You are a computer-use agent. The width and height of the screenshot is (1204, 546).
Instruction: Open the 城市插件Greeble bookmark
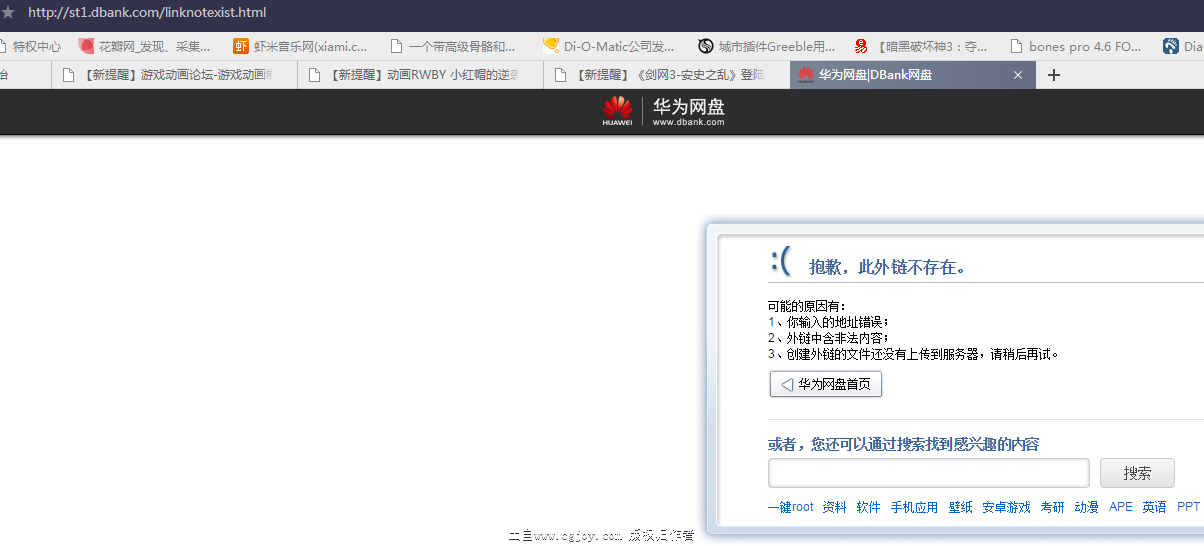point(767,46)
